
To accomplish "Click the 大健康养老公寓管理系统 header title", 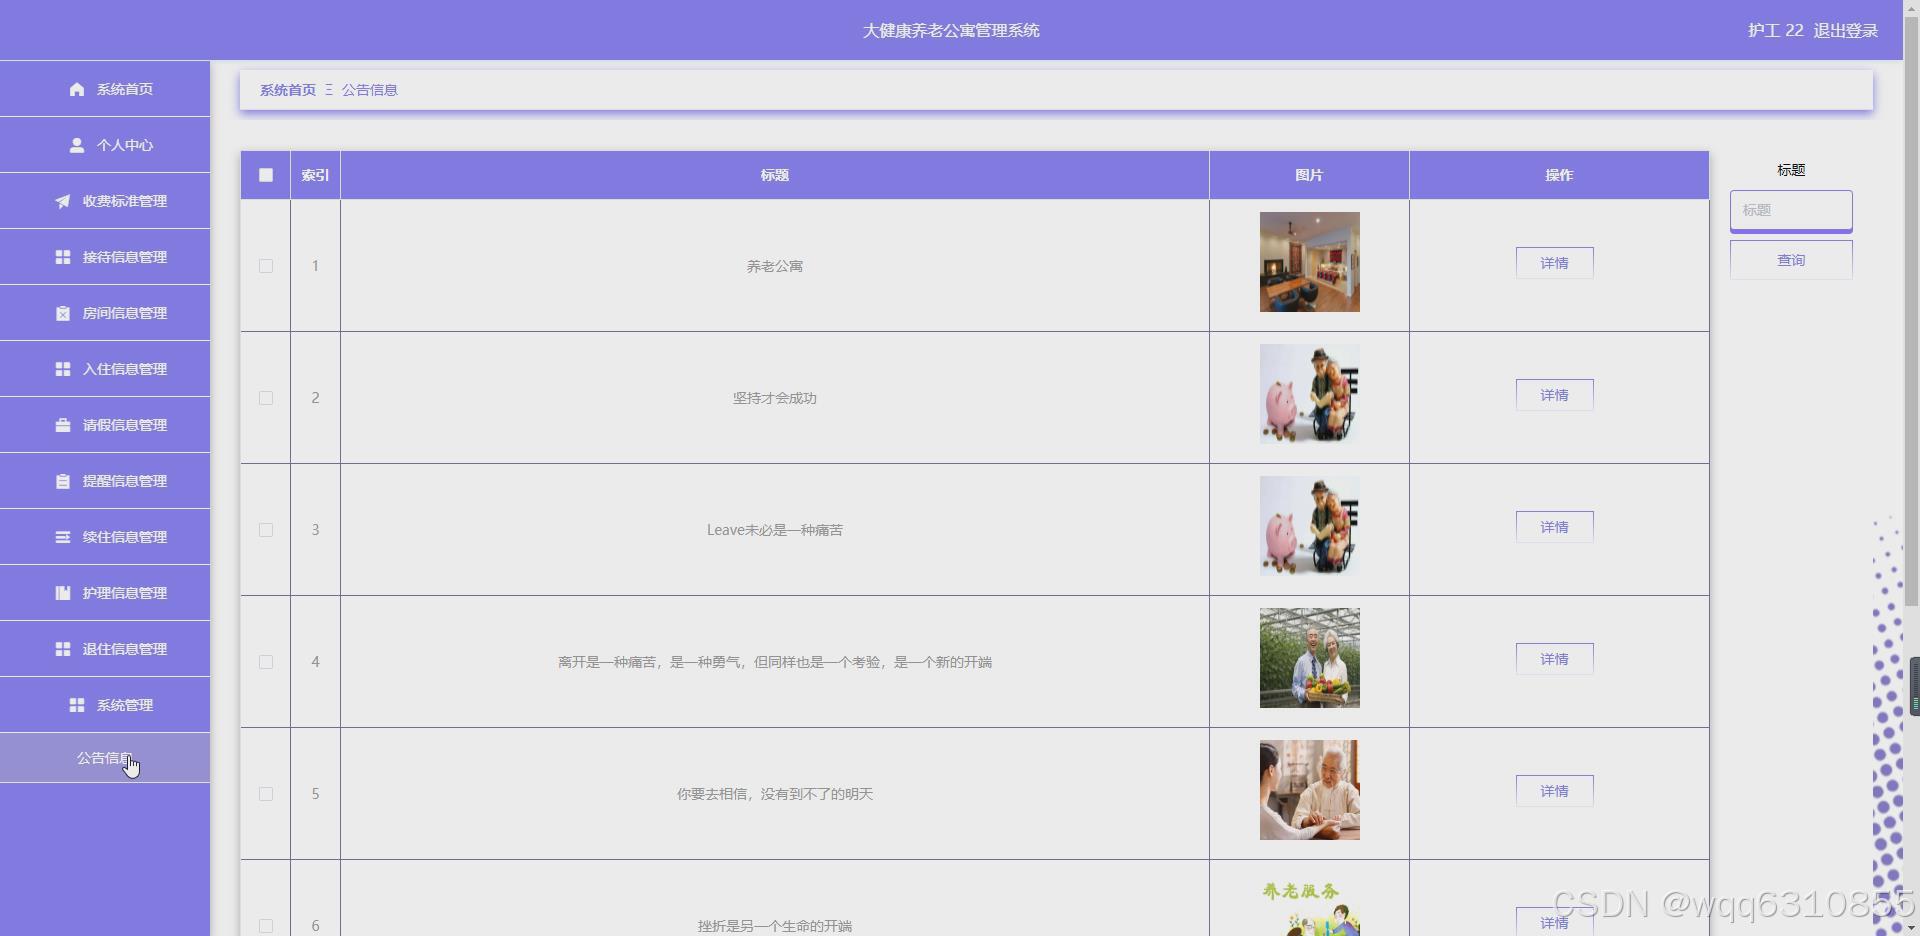I will pyautogui.click(x=951, y=31).
